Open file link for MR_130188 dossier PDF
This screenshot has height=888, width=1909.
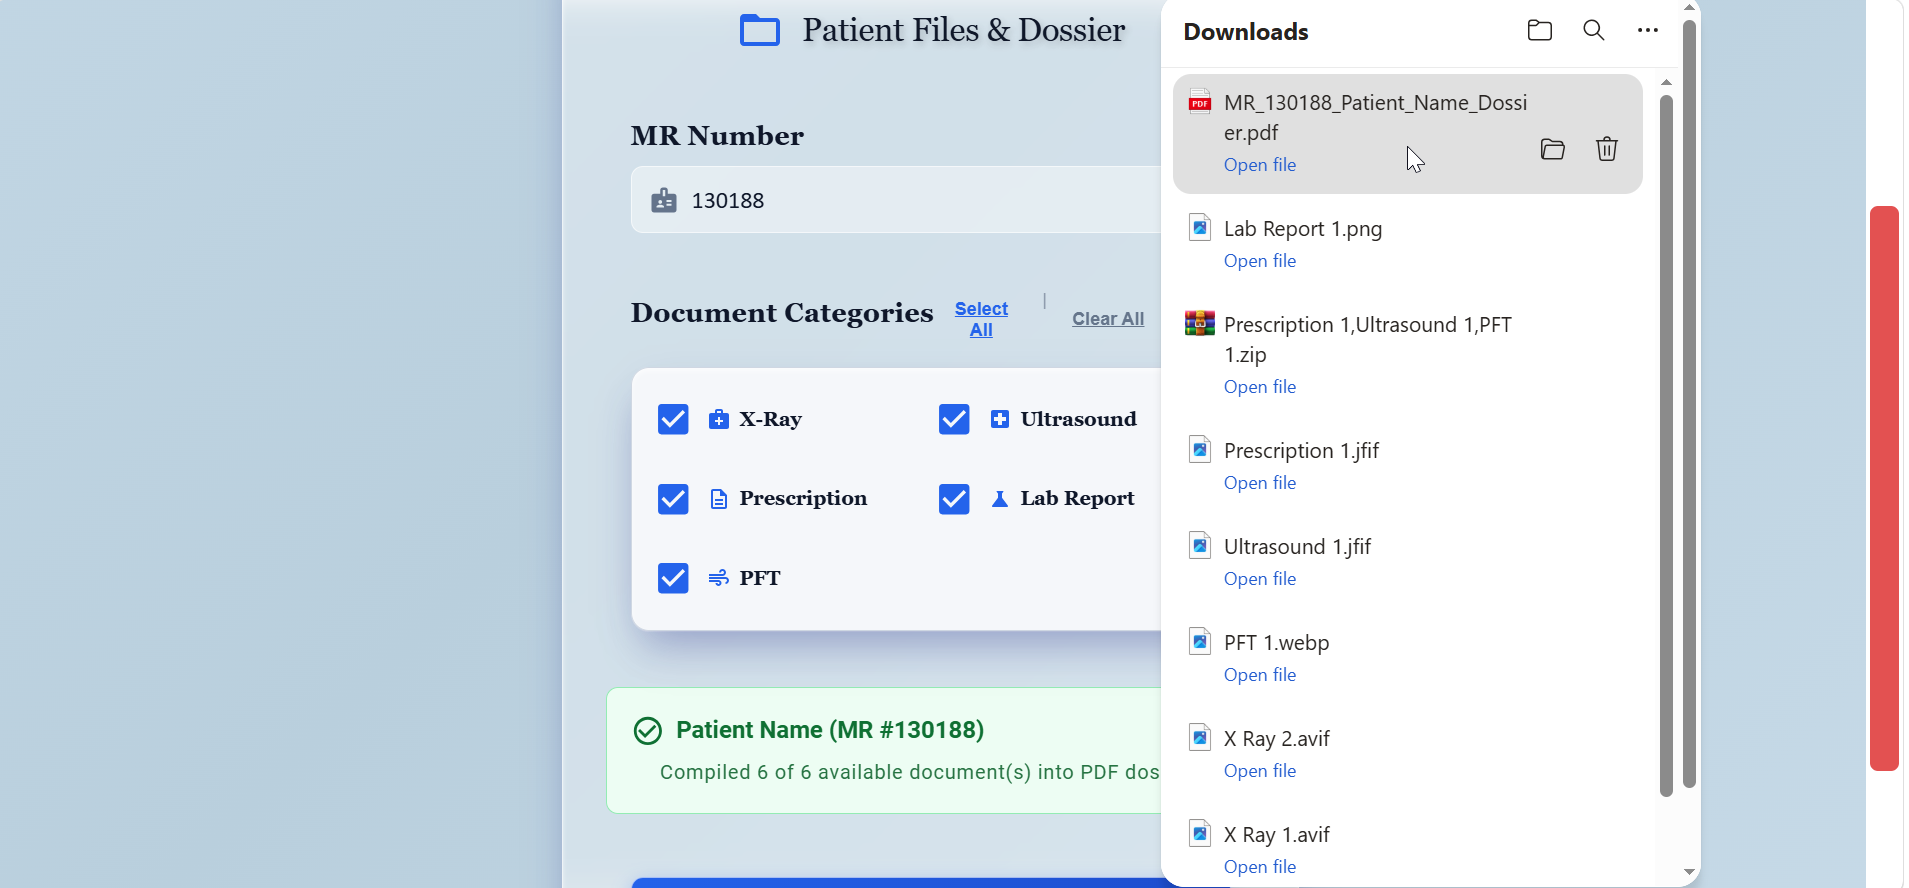(1260, 165)
